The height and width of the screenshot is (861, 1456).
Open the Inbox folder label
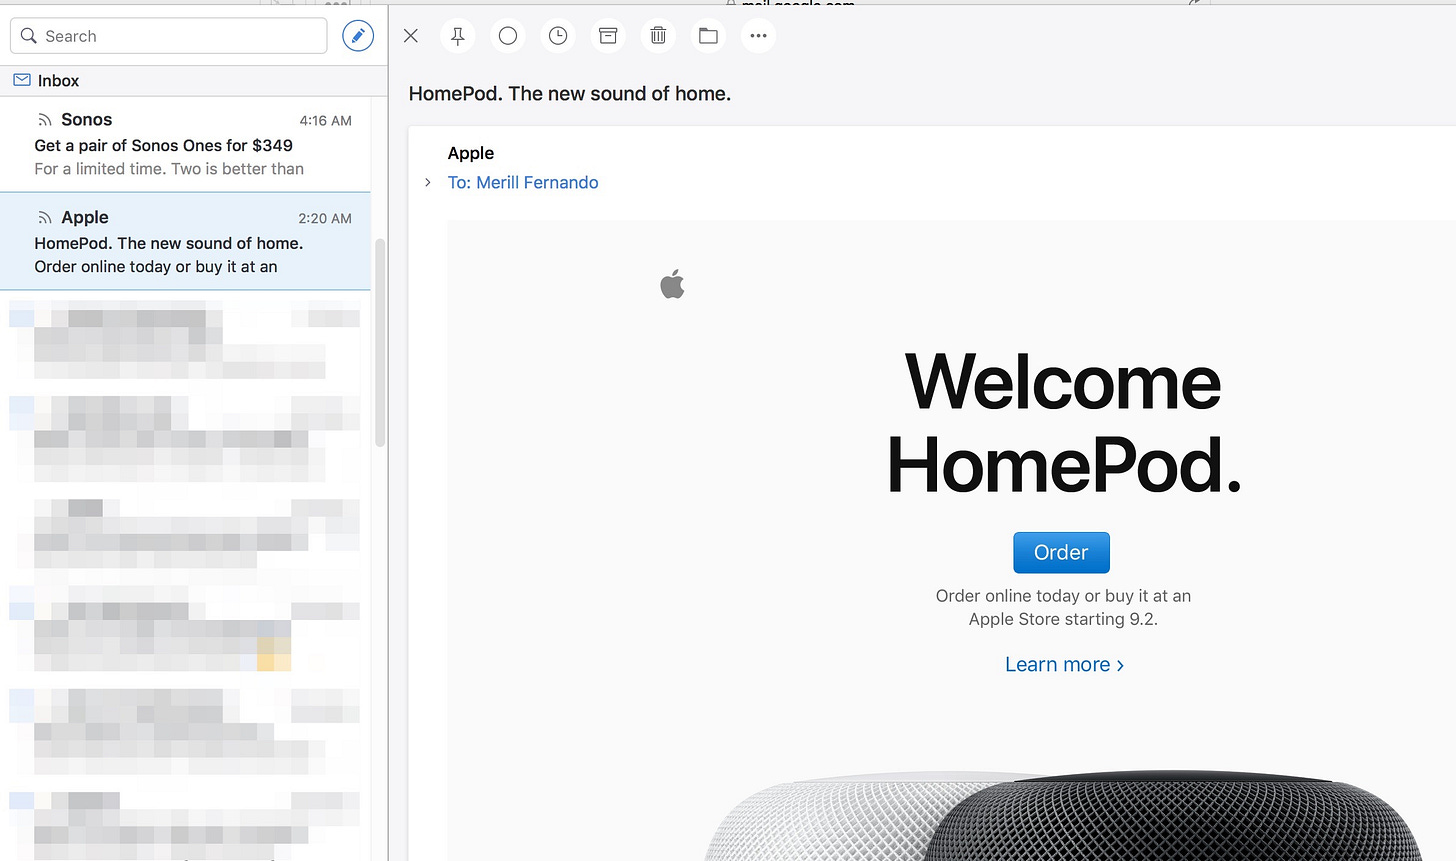click(x=58, y=81)
